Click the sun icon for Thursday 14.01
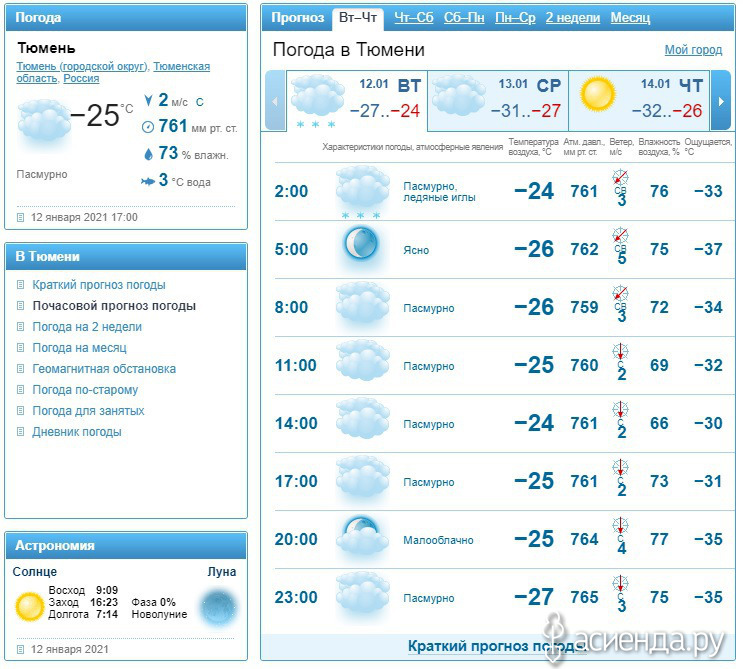 click(x=598, y=93)
